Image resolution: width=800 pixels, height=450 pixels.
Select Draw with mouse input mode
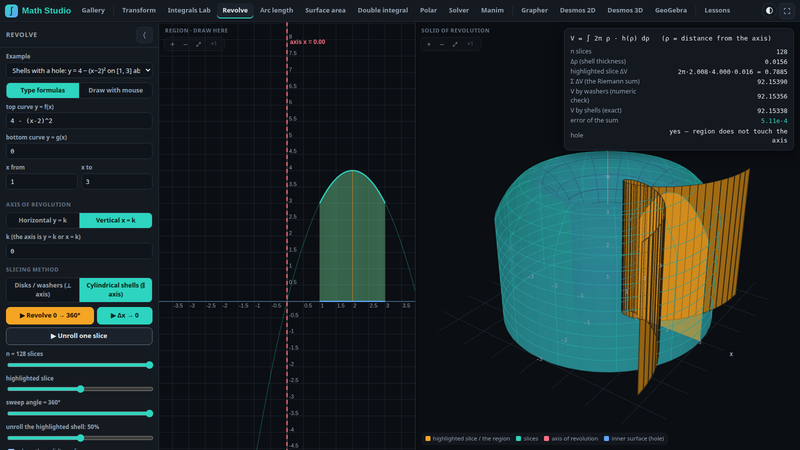[x=116, y=90]
